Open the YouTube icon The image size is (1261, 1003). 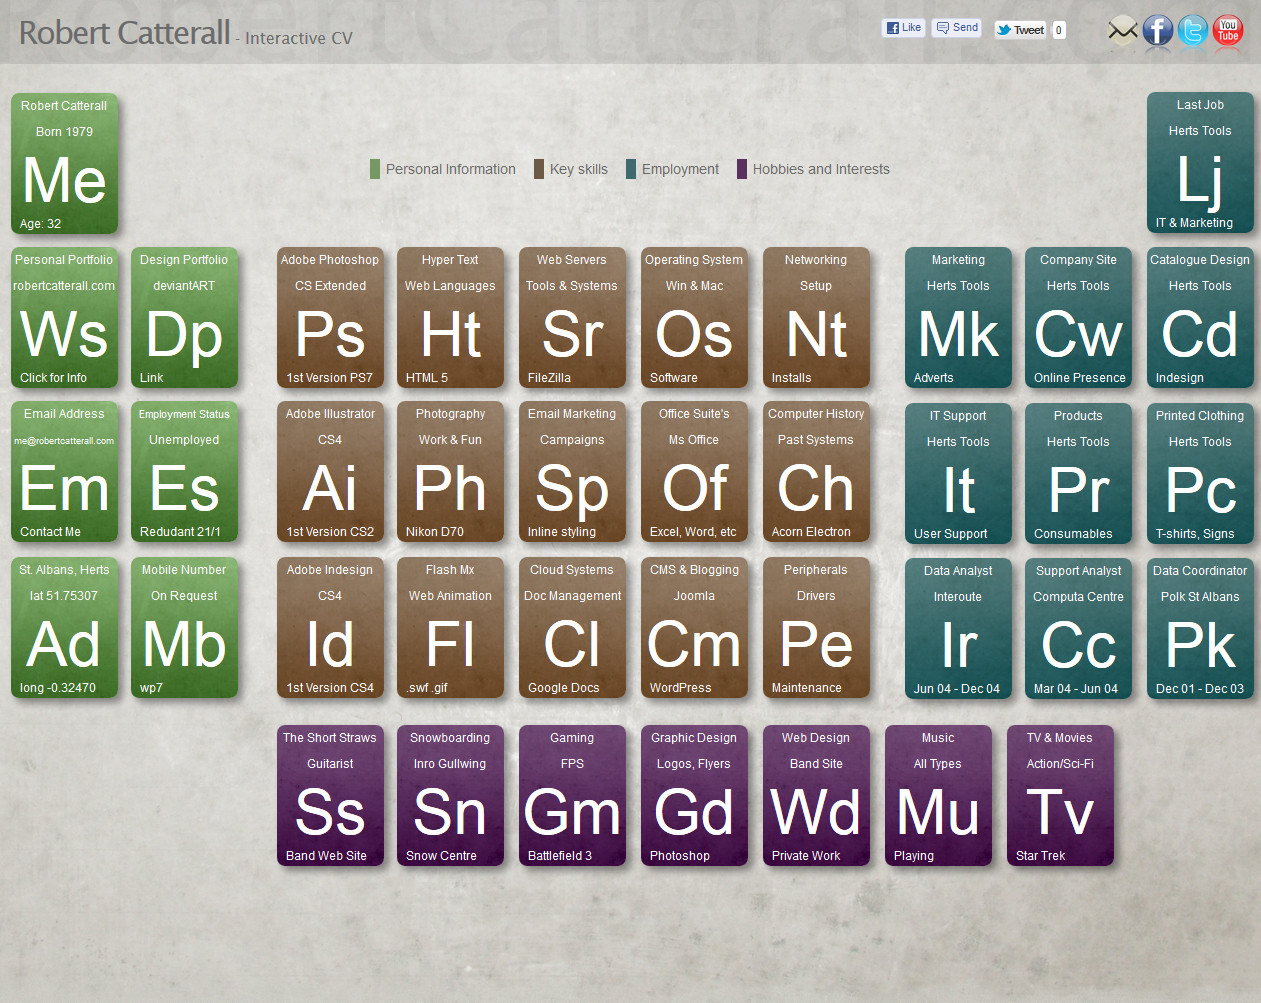coord(1228,30)
